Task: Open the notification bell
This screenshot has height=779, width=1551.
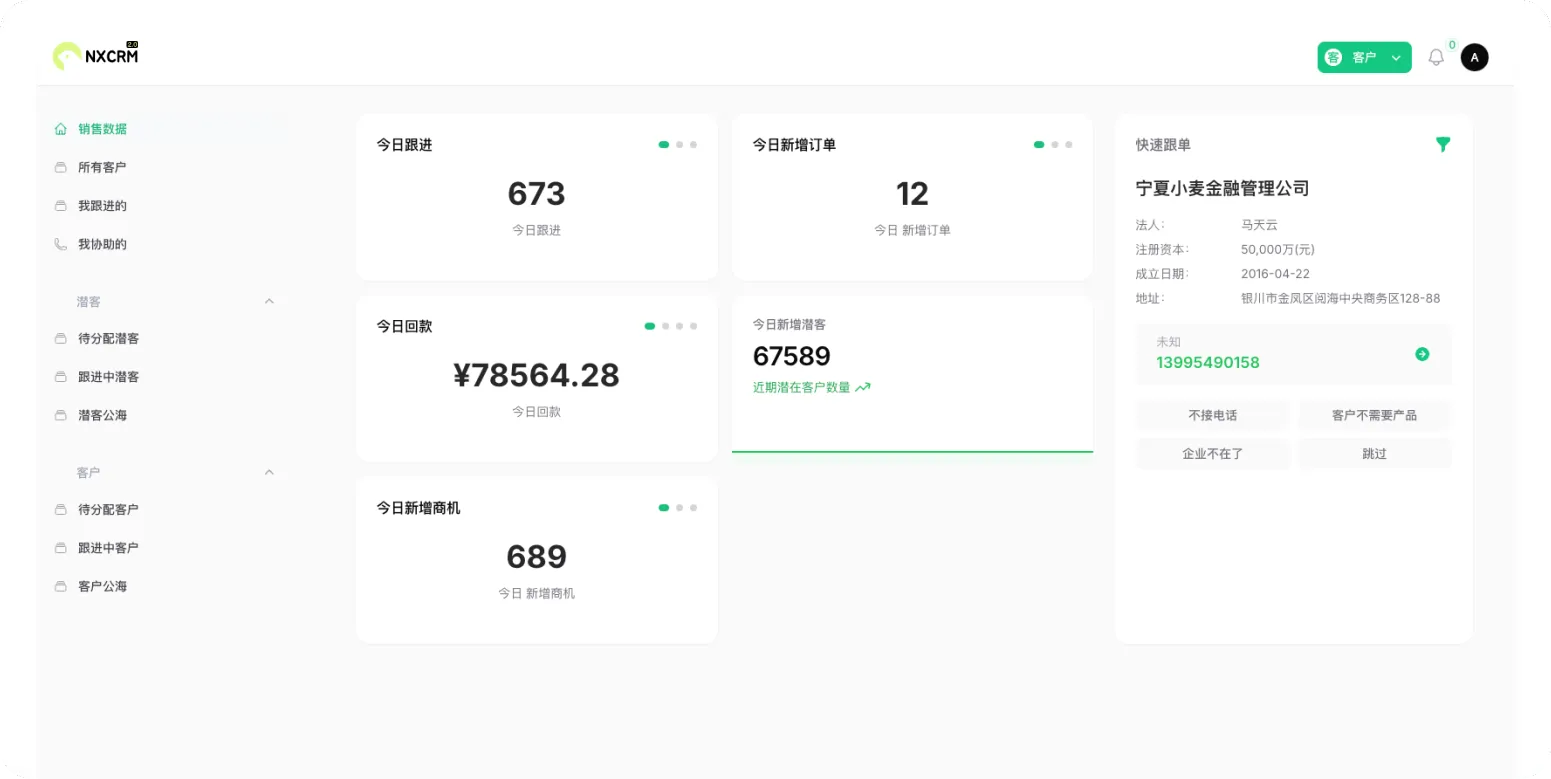Action: (1436, 58)
